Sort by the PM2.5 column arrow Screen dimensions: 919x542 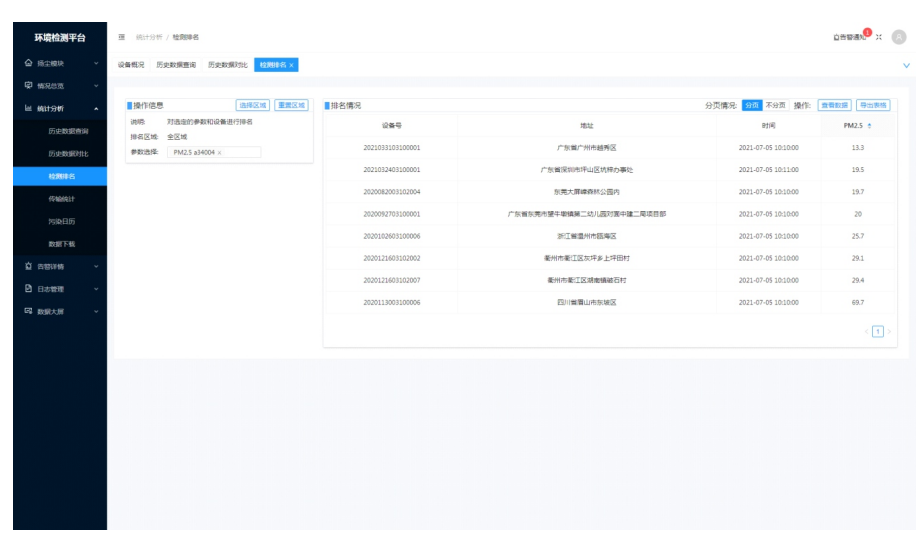[869, 126]
